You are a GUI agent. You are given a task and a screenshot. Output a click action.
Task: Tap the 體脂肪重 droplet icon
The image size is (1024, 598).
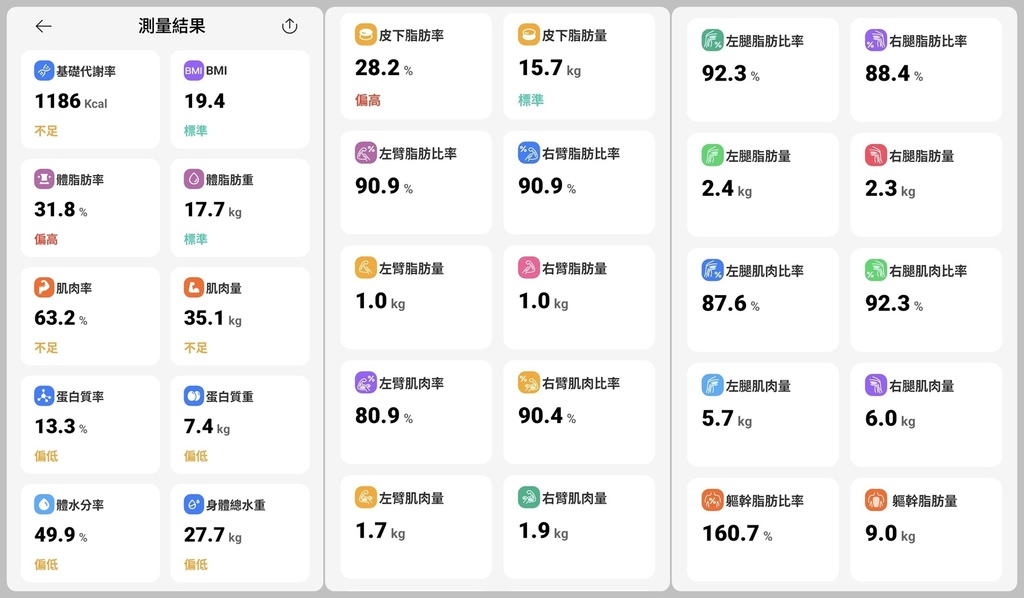point(193,179)
